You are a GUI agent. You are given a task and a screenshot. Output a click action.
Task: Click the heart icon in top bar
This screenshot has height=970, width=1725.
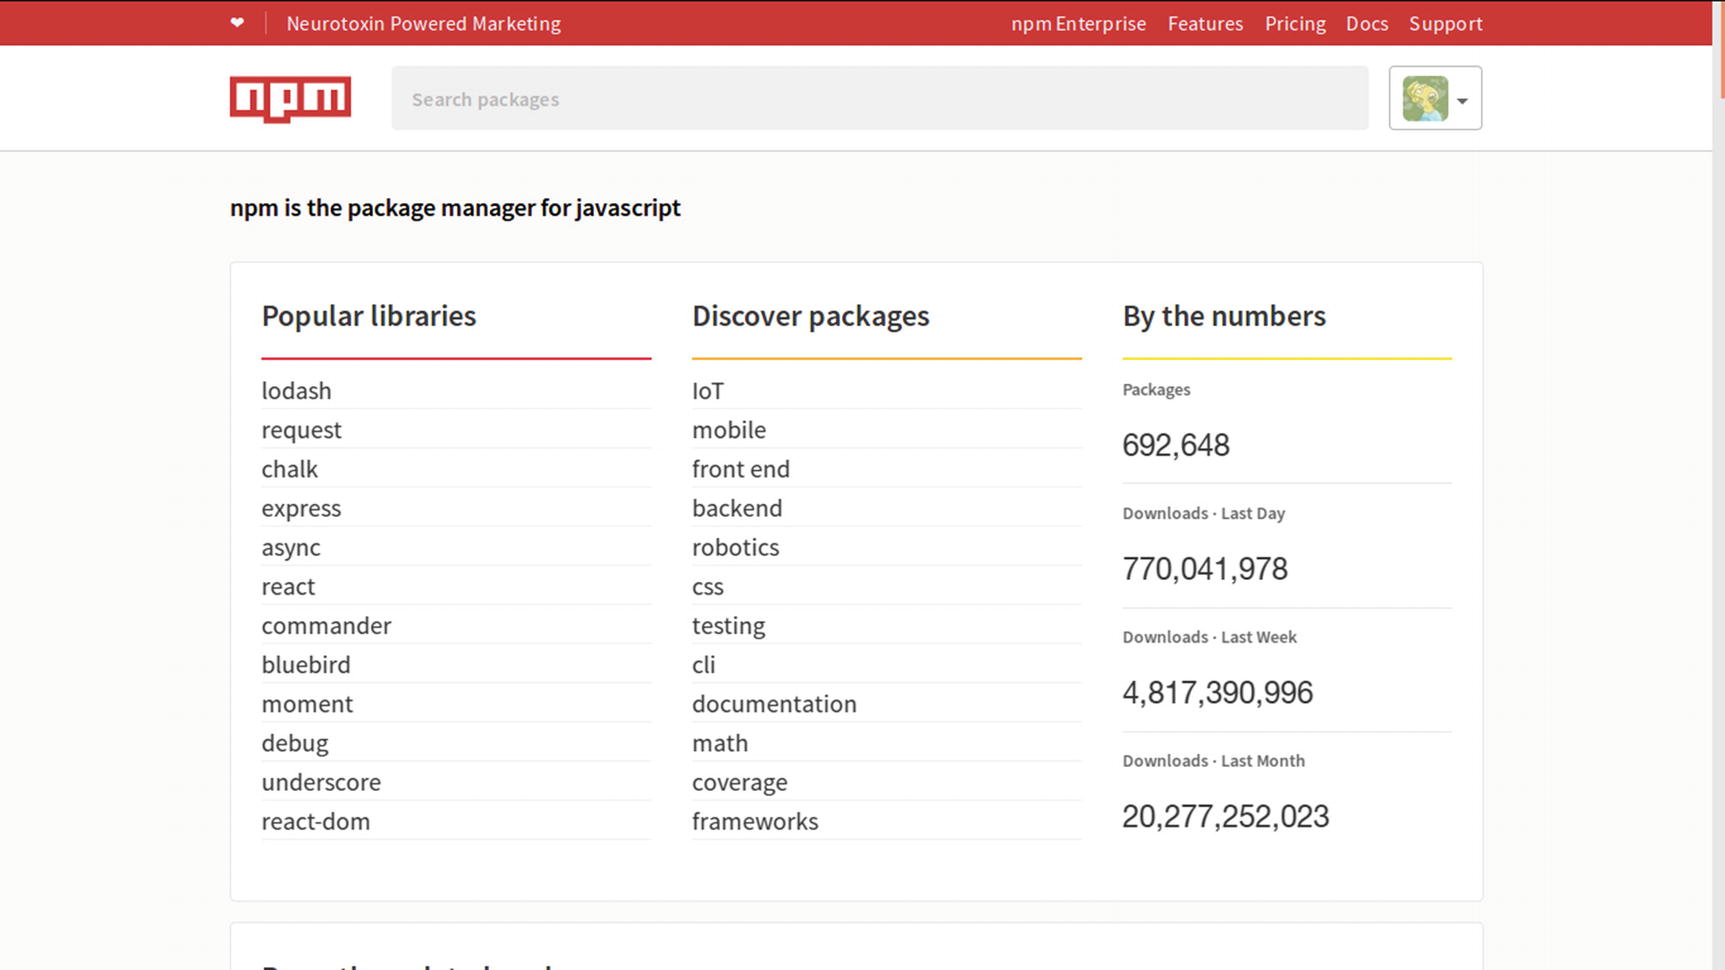[x=237, y=23]
